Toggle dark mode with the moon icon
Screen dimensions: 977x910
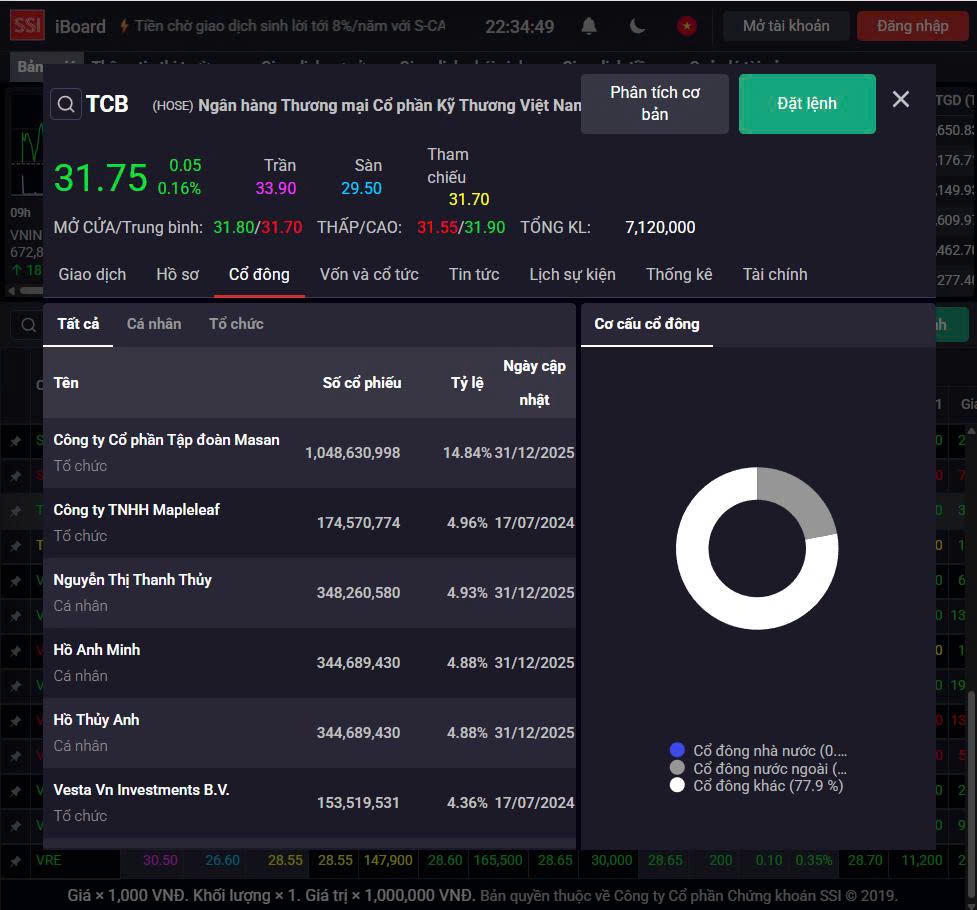(637, 26)
